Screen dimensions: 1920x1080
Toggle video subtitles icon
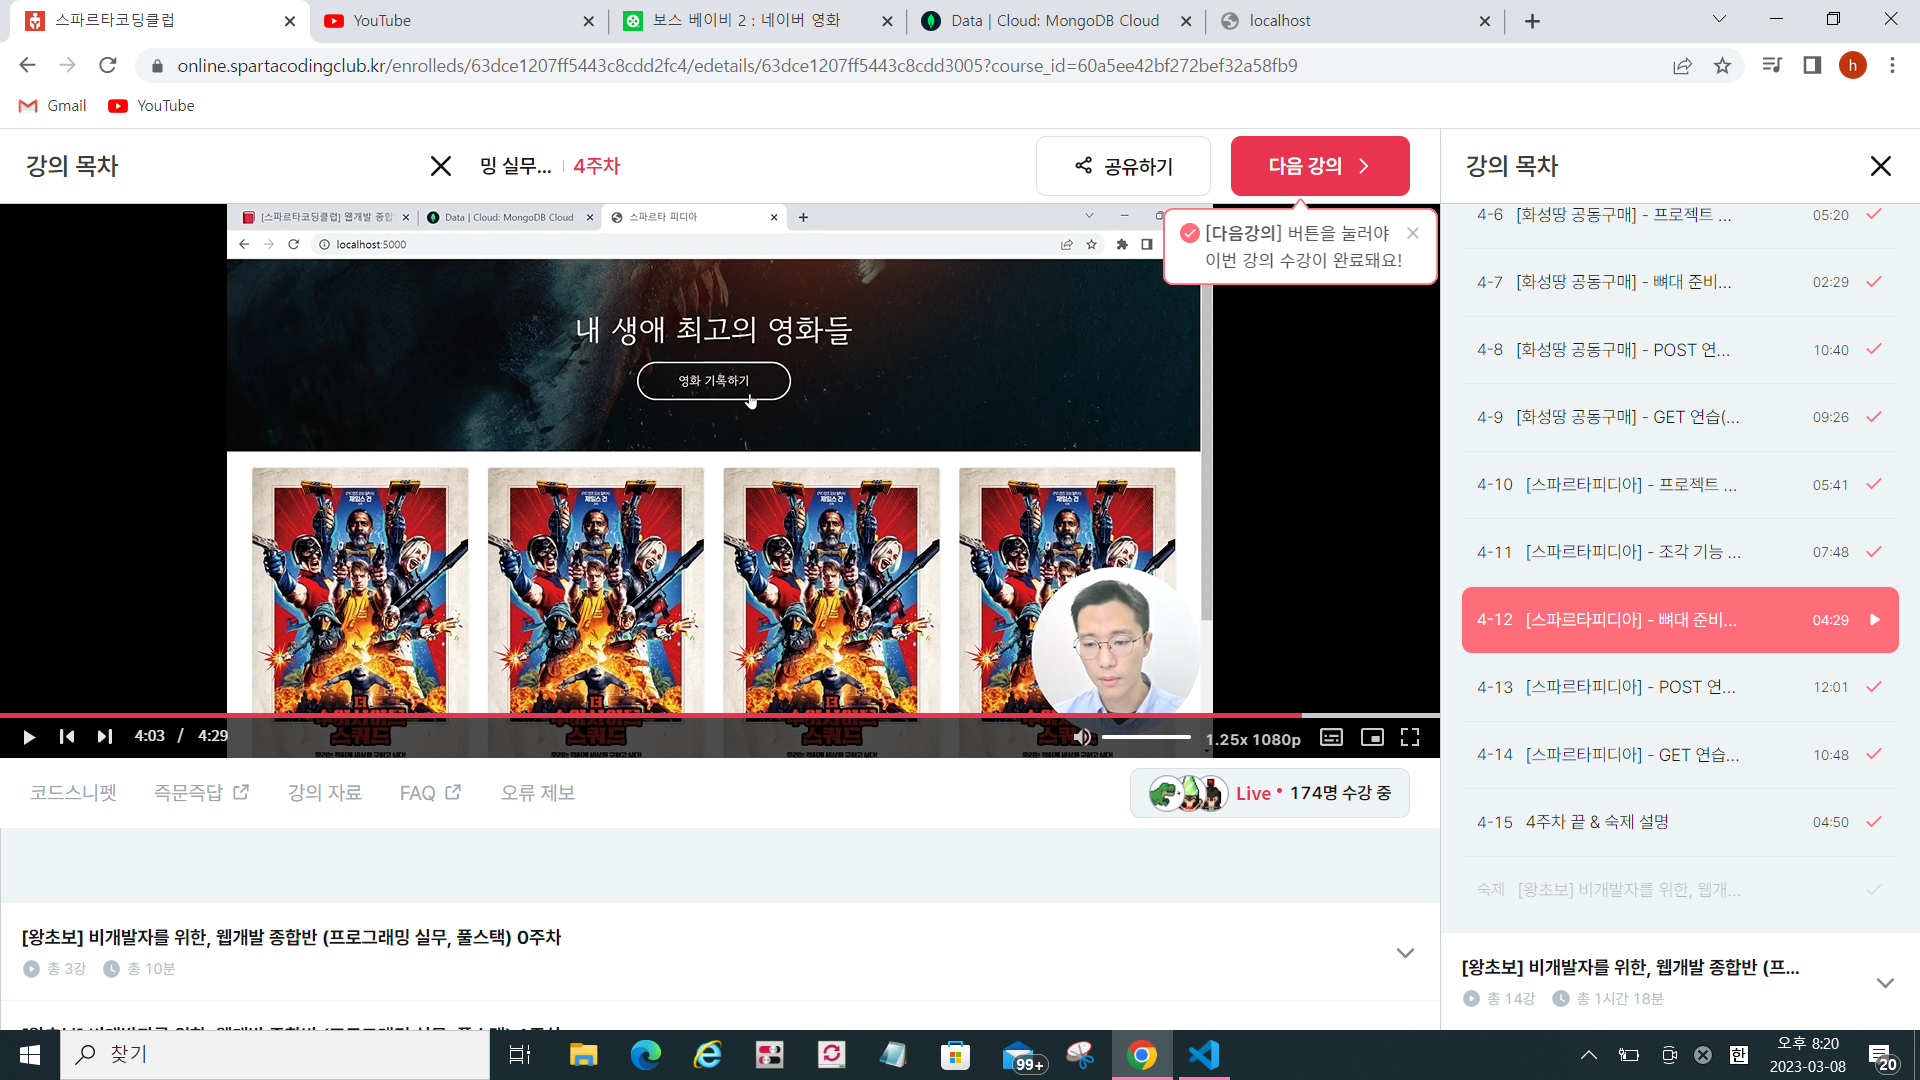pos(1331,737)
